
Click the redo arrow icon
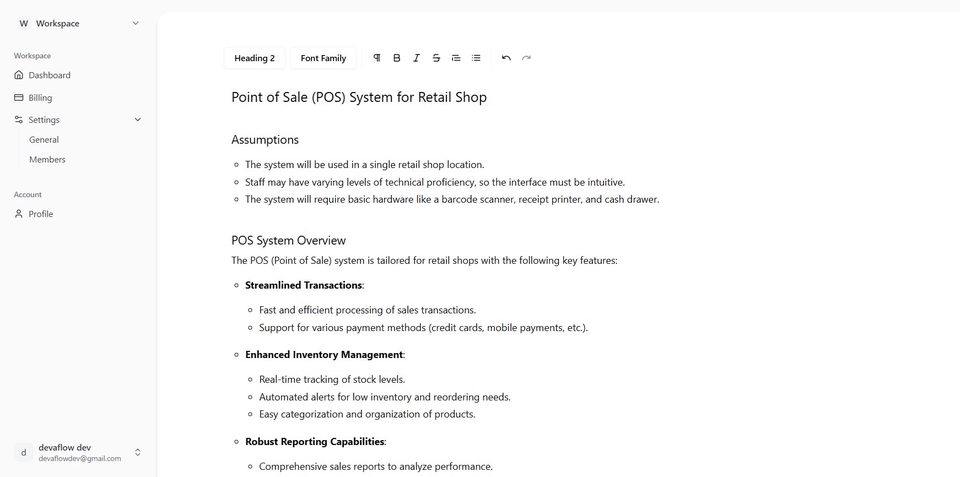pyautogui.click(x=526, y=58)
